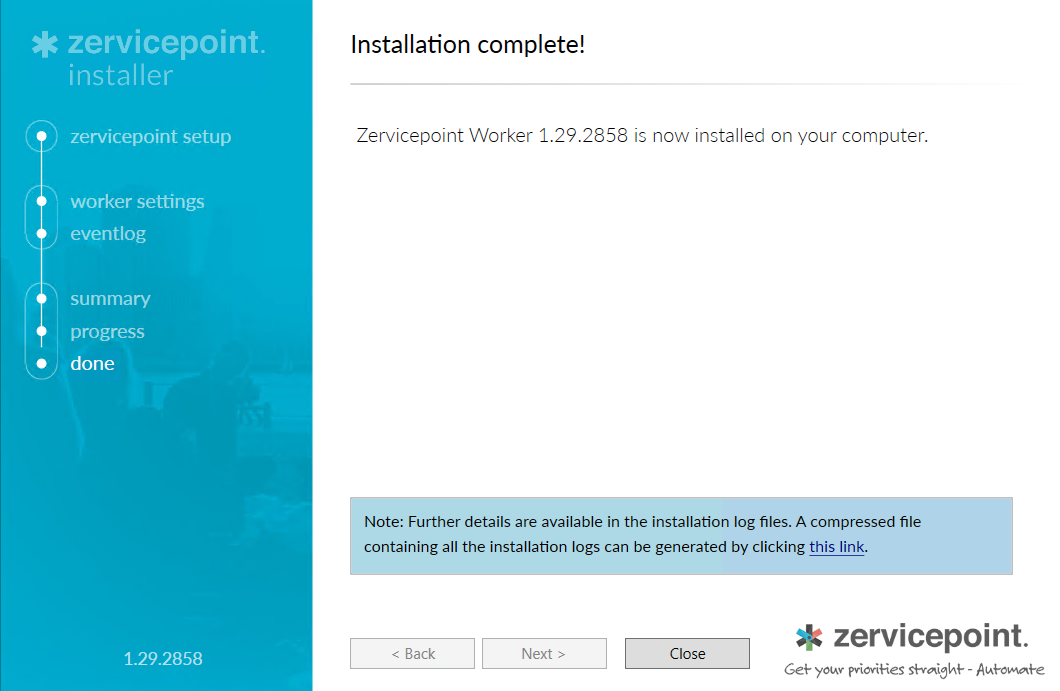
Task: Select the 'summary' step in the sidebar
Action: [x=110, y=299]
